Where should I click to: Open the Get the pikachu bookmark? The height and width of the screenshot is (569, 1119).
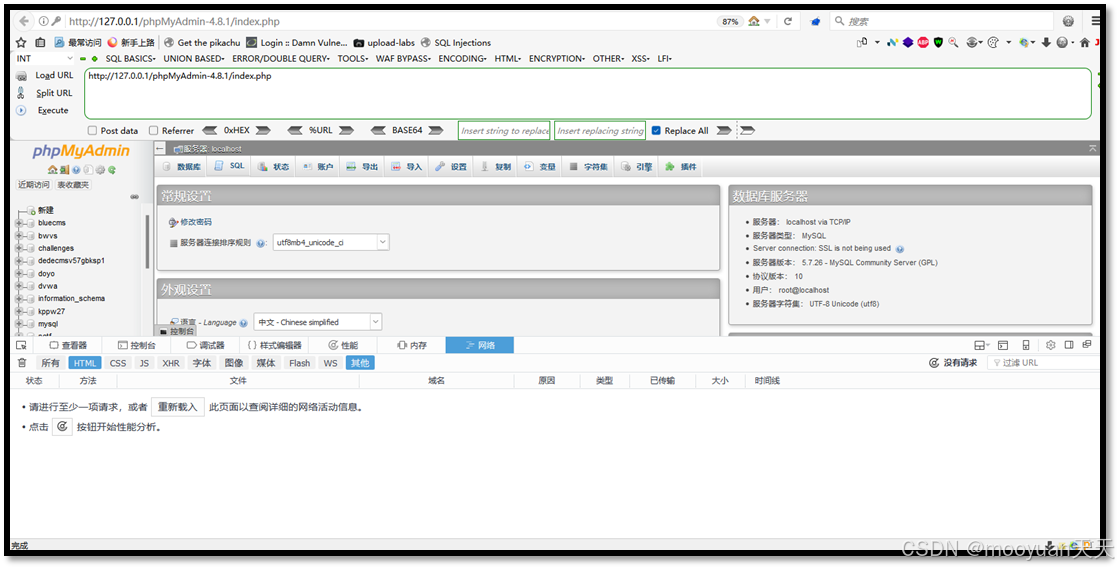pos(202,43)
